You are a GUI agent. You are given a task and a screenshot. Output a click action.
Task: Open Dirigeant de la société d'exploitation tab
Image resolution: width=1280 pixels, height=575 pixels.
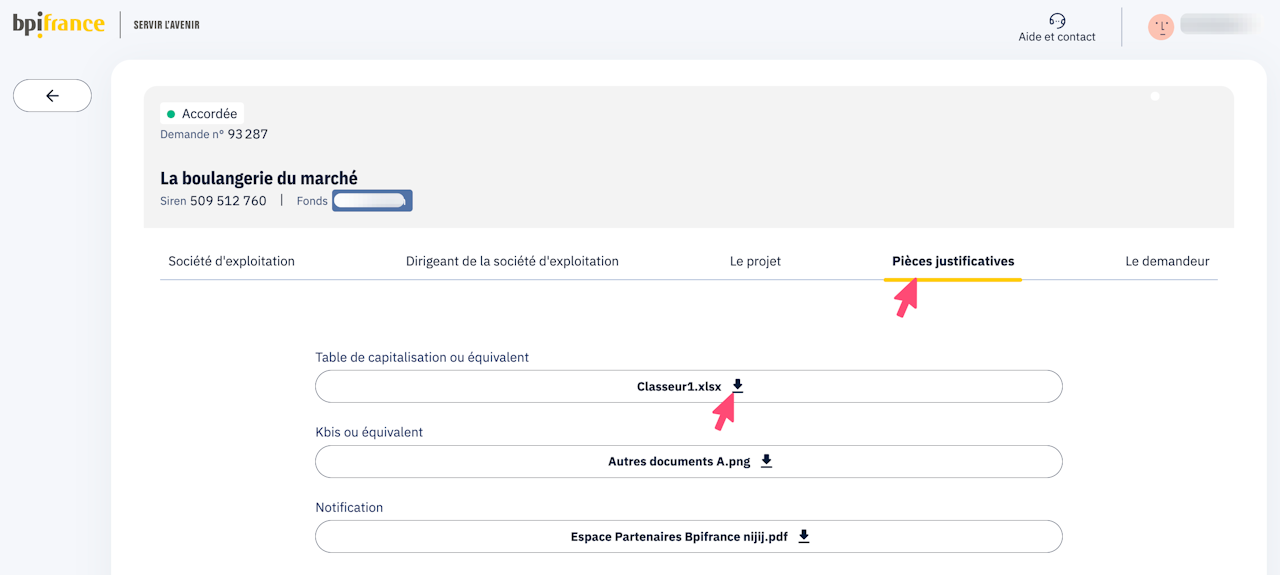coord(512,261)
